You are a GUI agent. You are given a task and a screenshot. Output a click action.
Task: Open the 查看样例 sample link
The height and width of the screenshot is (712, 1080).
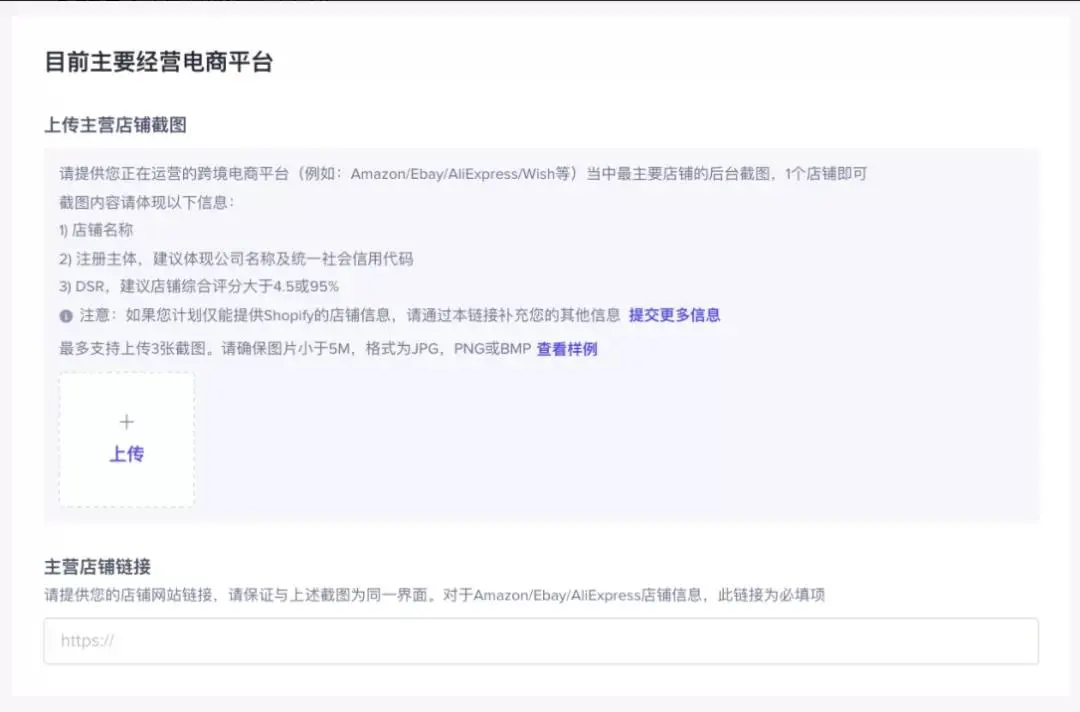tap(567, 349)
